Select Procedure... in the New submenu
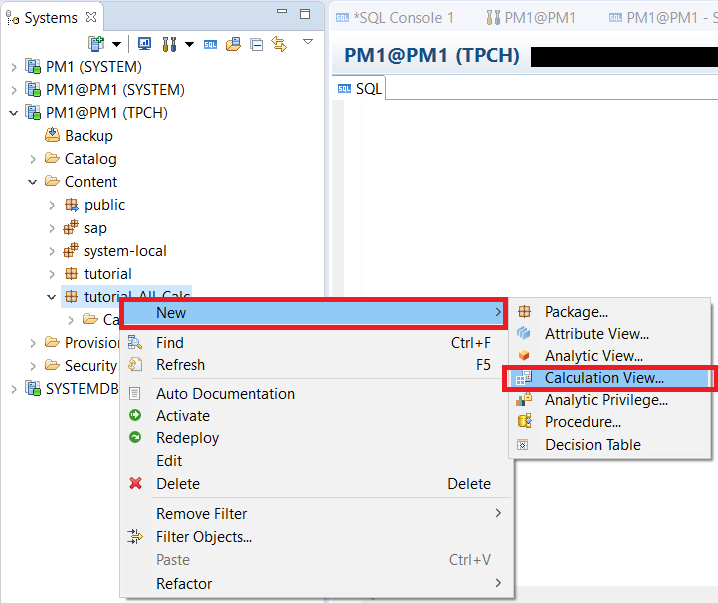The image size is (718, 603). coord(610,422)
